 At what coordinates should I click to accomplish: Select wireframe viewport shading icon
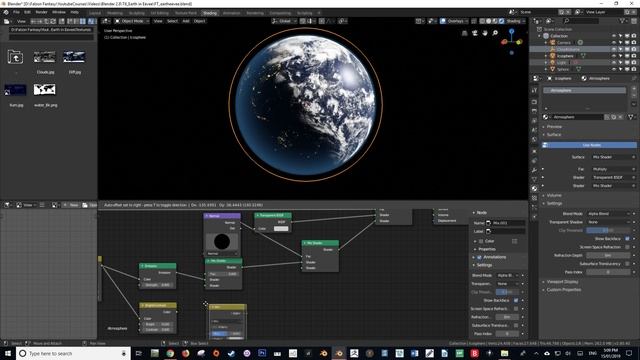point(482,21)
